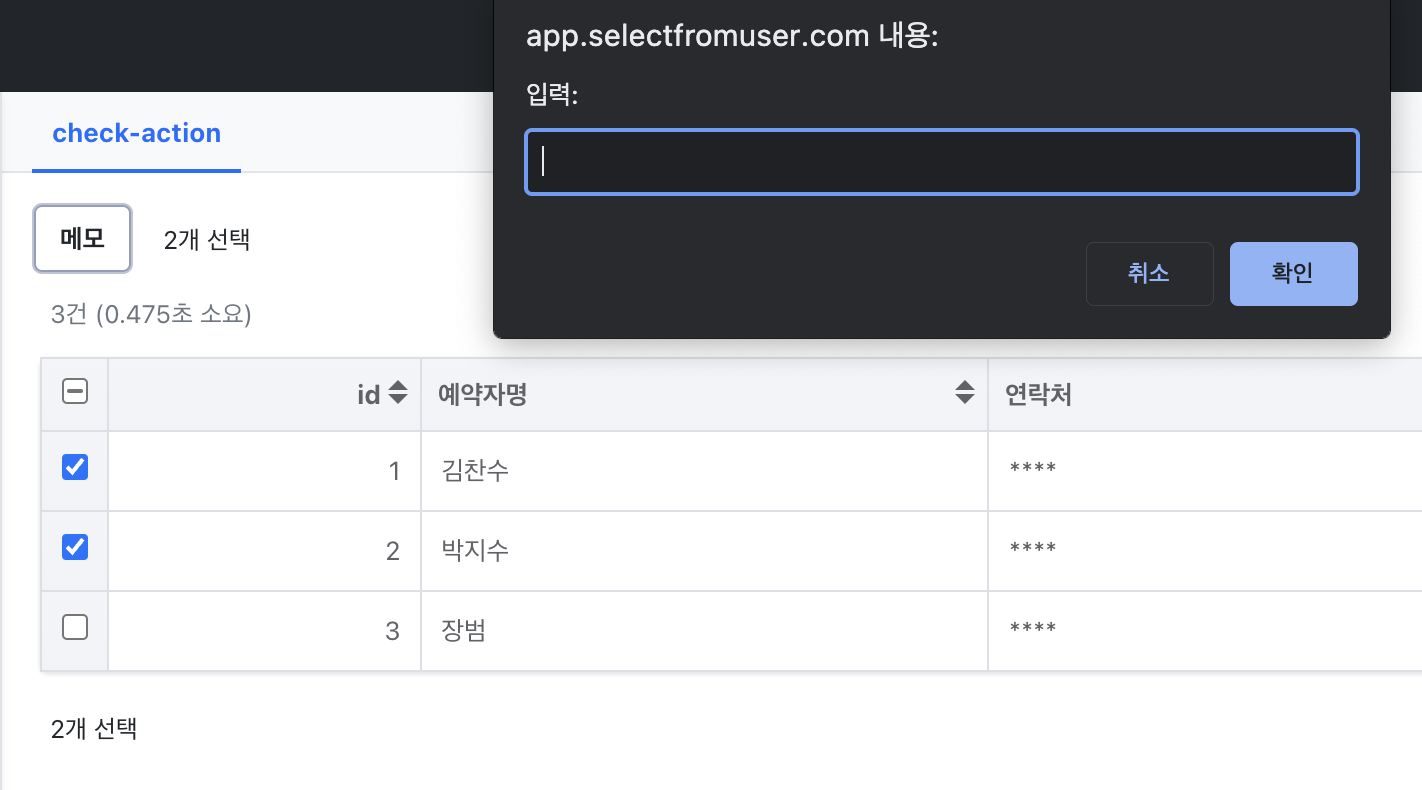Click the id cell with value 2
Viewport: 1422px width, 790px height.
point(392,551)
